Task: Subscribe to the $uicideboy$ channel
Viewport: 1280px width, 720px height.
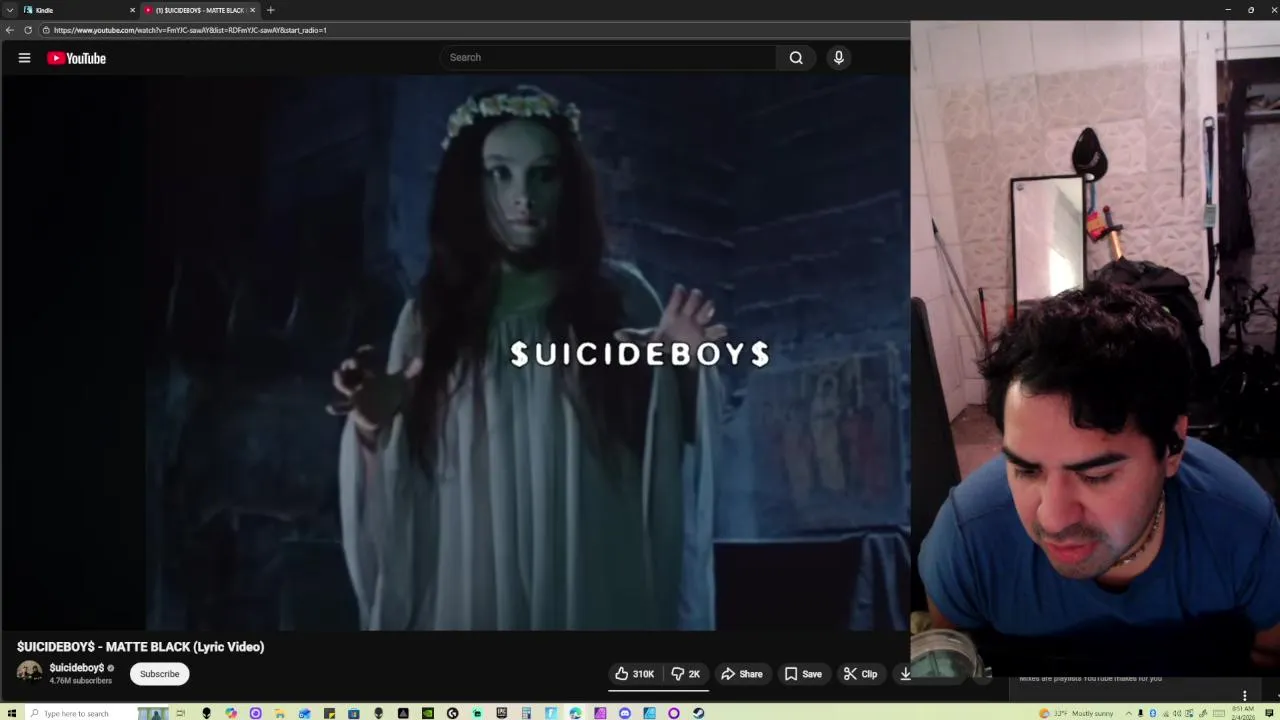Action: point(159,674)
